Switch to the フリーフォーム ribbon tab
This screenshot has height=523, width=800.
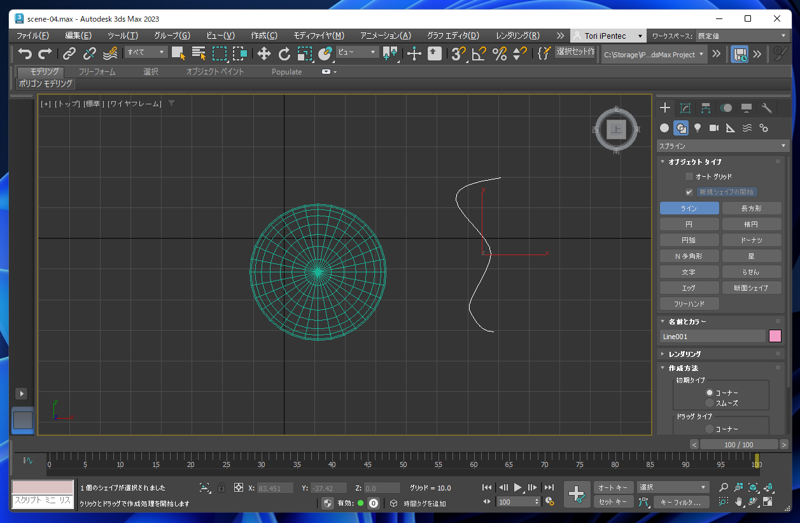[x=97, y=72]
